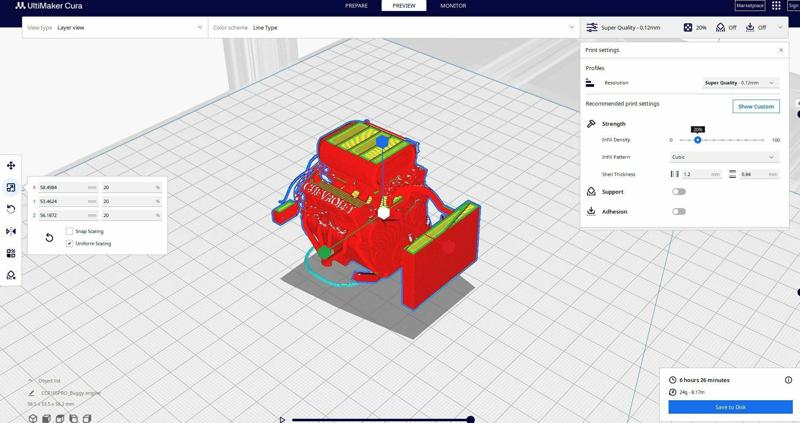Click the print settings sliders icon
This screenshot has width=800, height=423.
click(592, 28)
